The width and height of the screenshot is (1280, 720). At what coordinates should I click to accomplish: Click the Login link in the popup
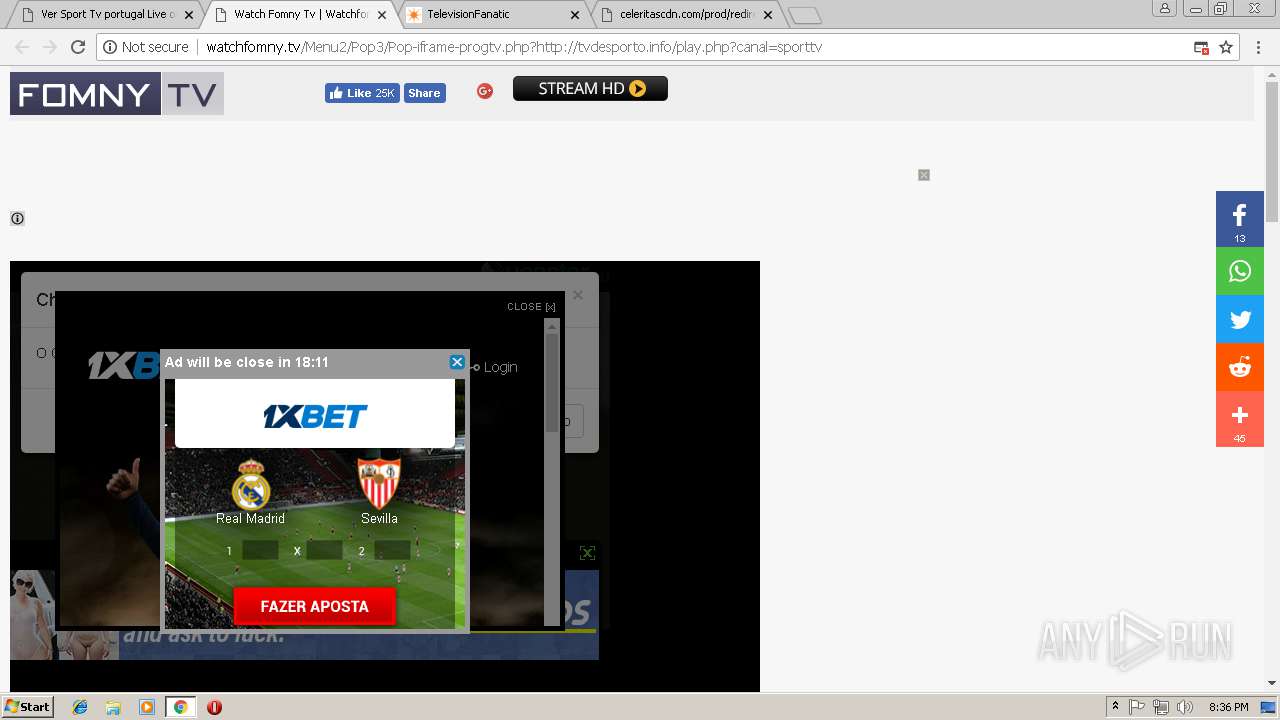pyautogui.click(x=500, y=367)
